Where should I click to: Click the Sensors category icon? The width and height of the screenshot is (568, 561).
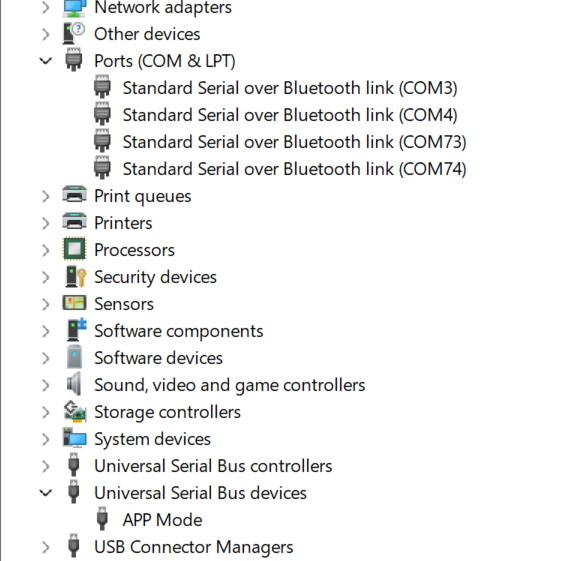click(75, 303)
